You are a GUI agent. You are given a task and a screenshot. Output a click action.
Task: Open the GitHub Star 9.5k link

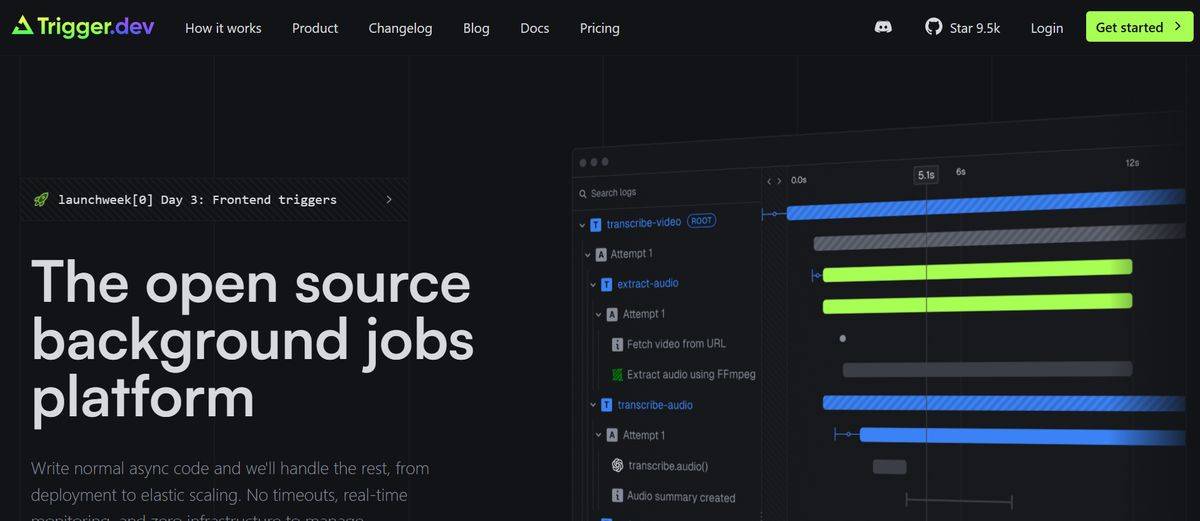[x=963, y=27]
